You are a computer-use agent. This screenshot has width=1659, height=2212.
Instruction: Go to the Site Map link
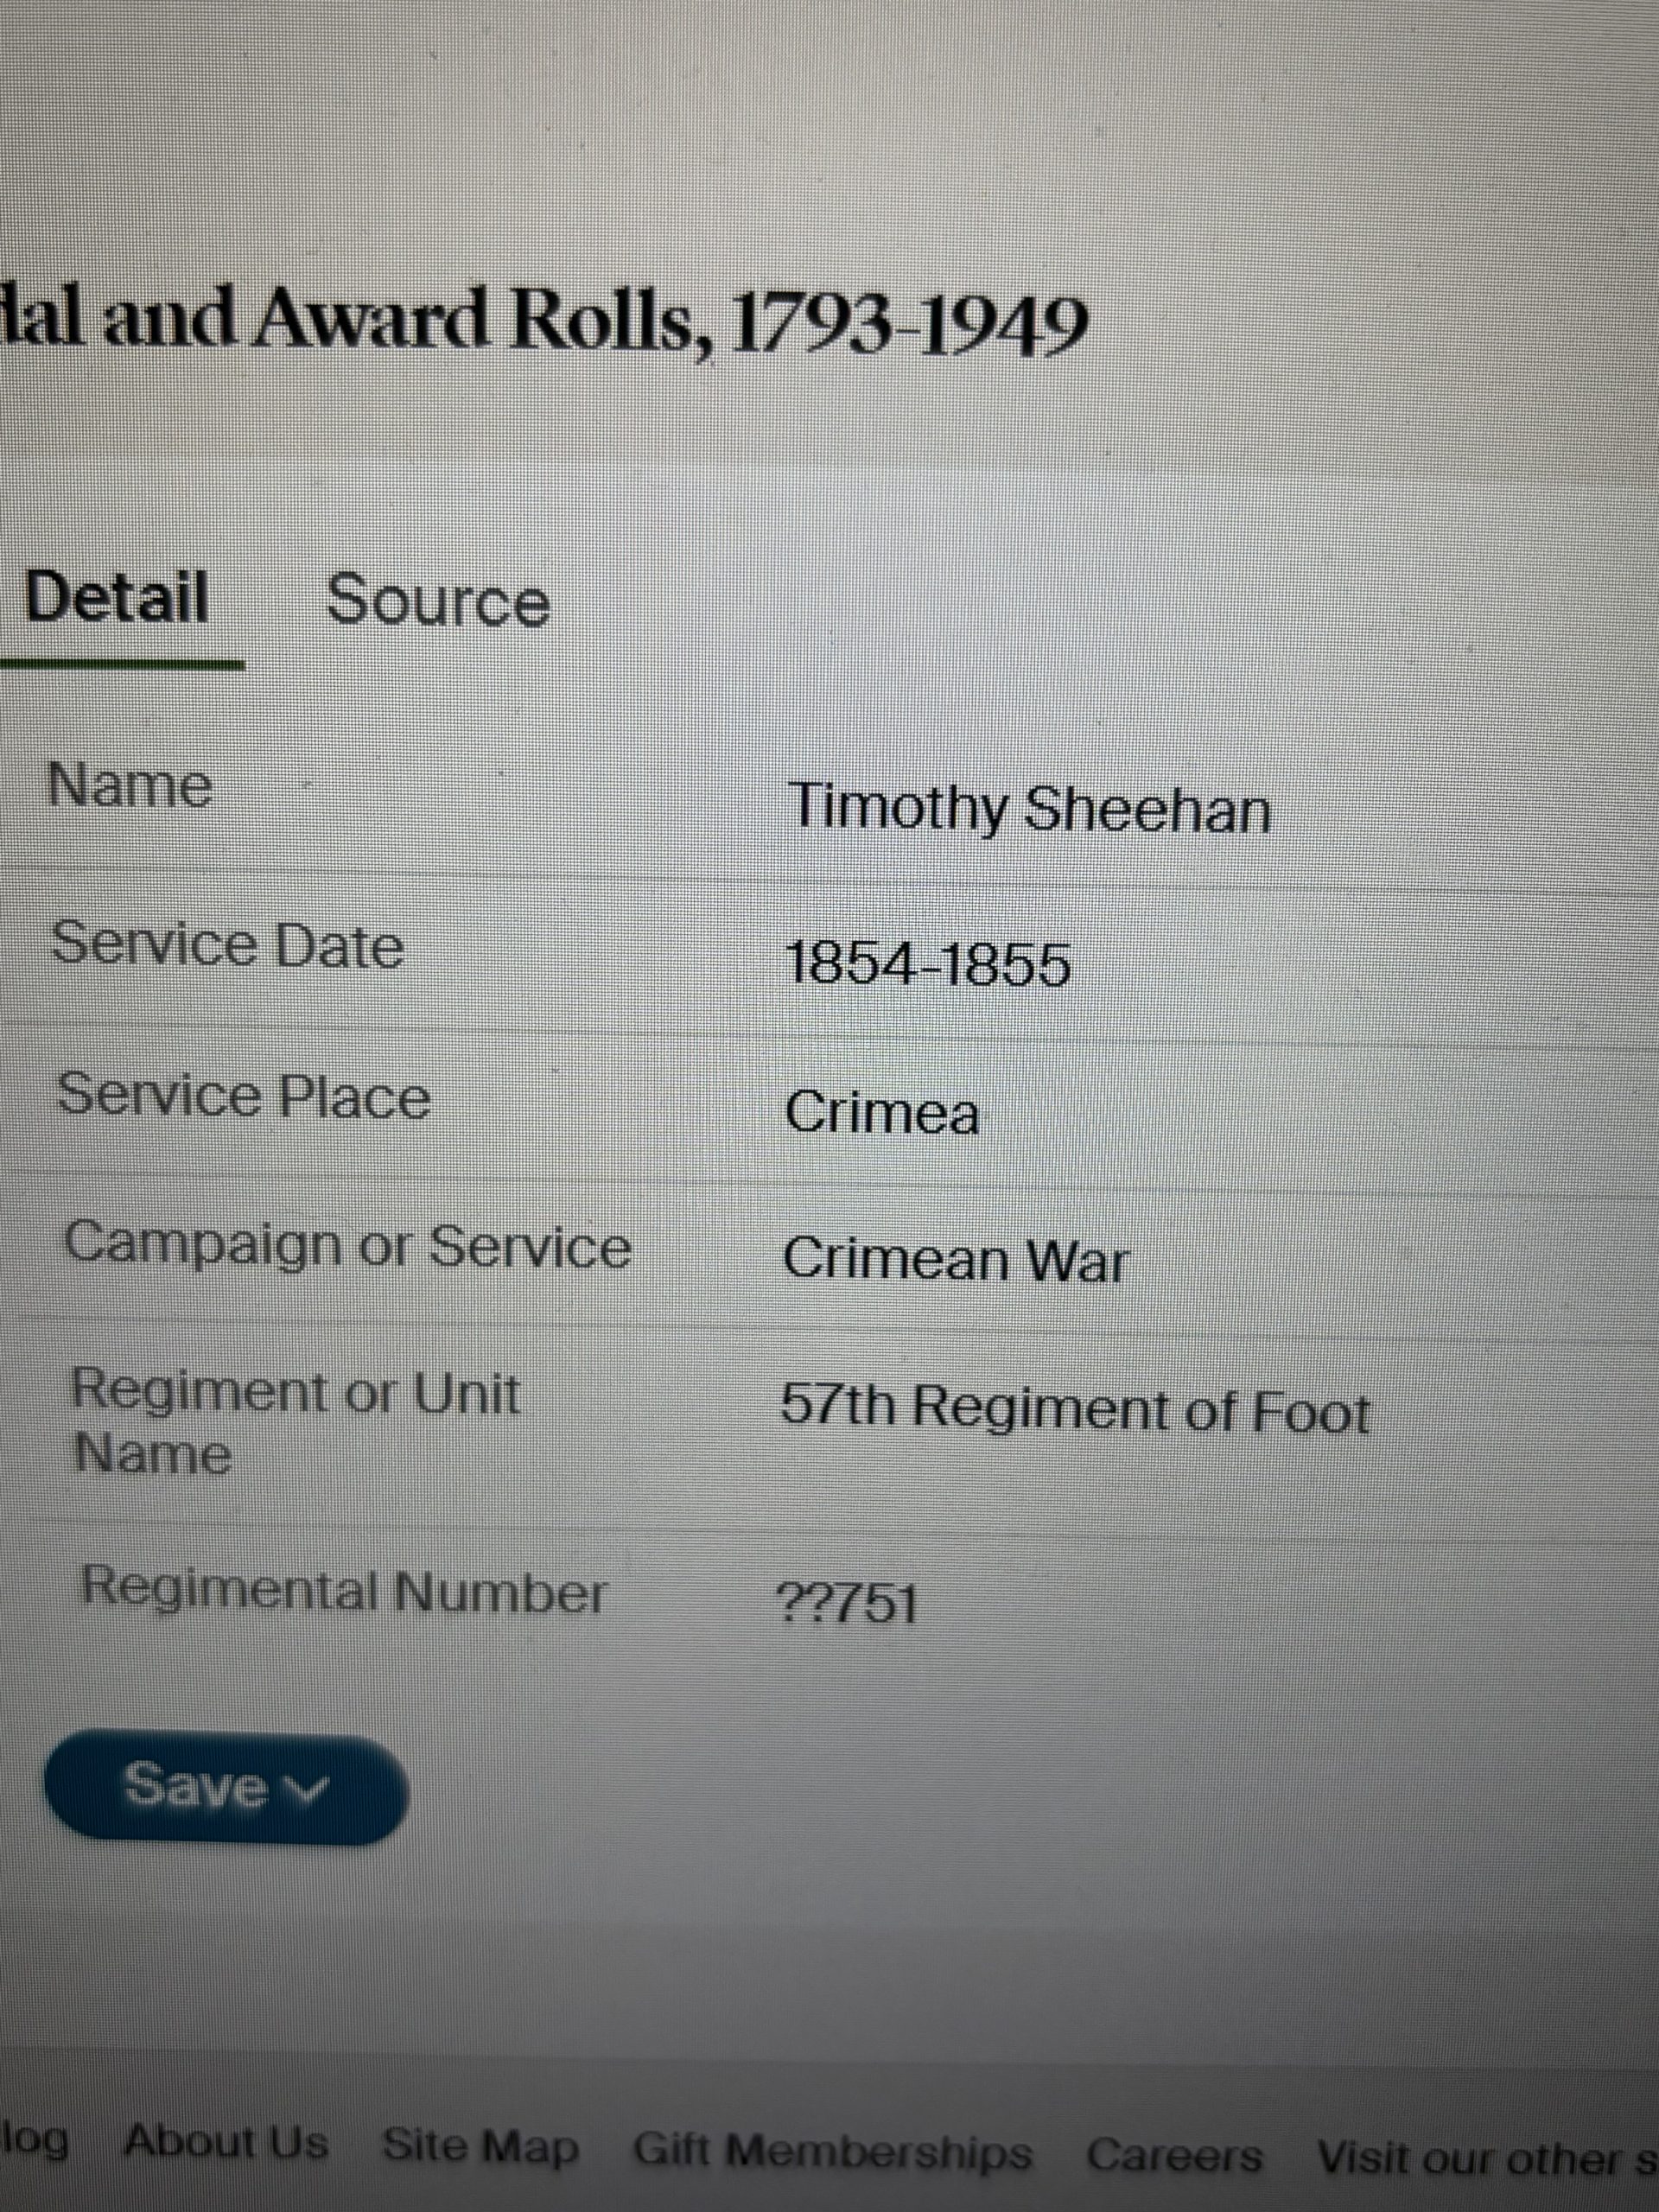click(x=480, y=2146)
